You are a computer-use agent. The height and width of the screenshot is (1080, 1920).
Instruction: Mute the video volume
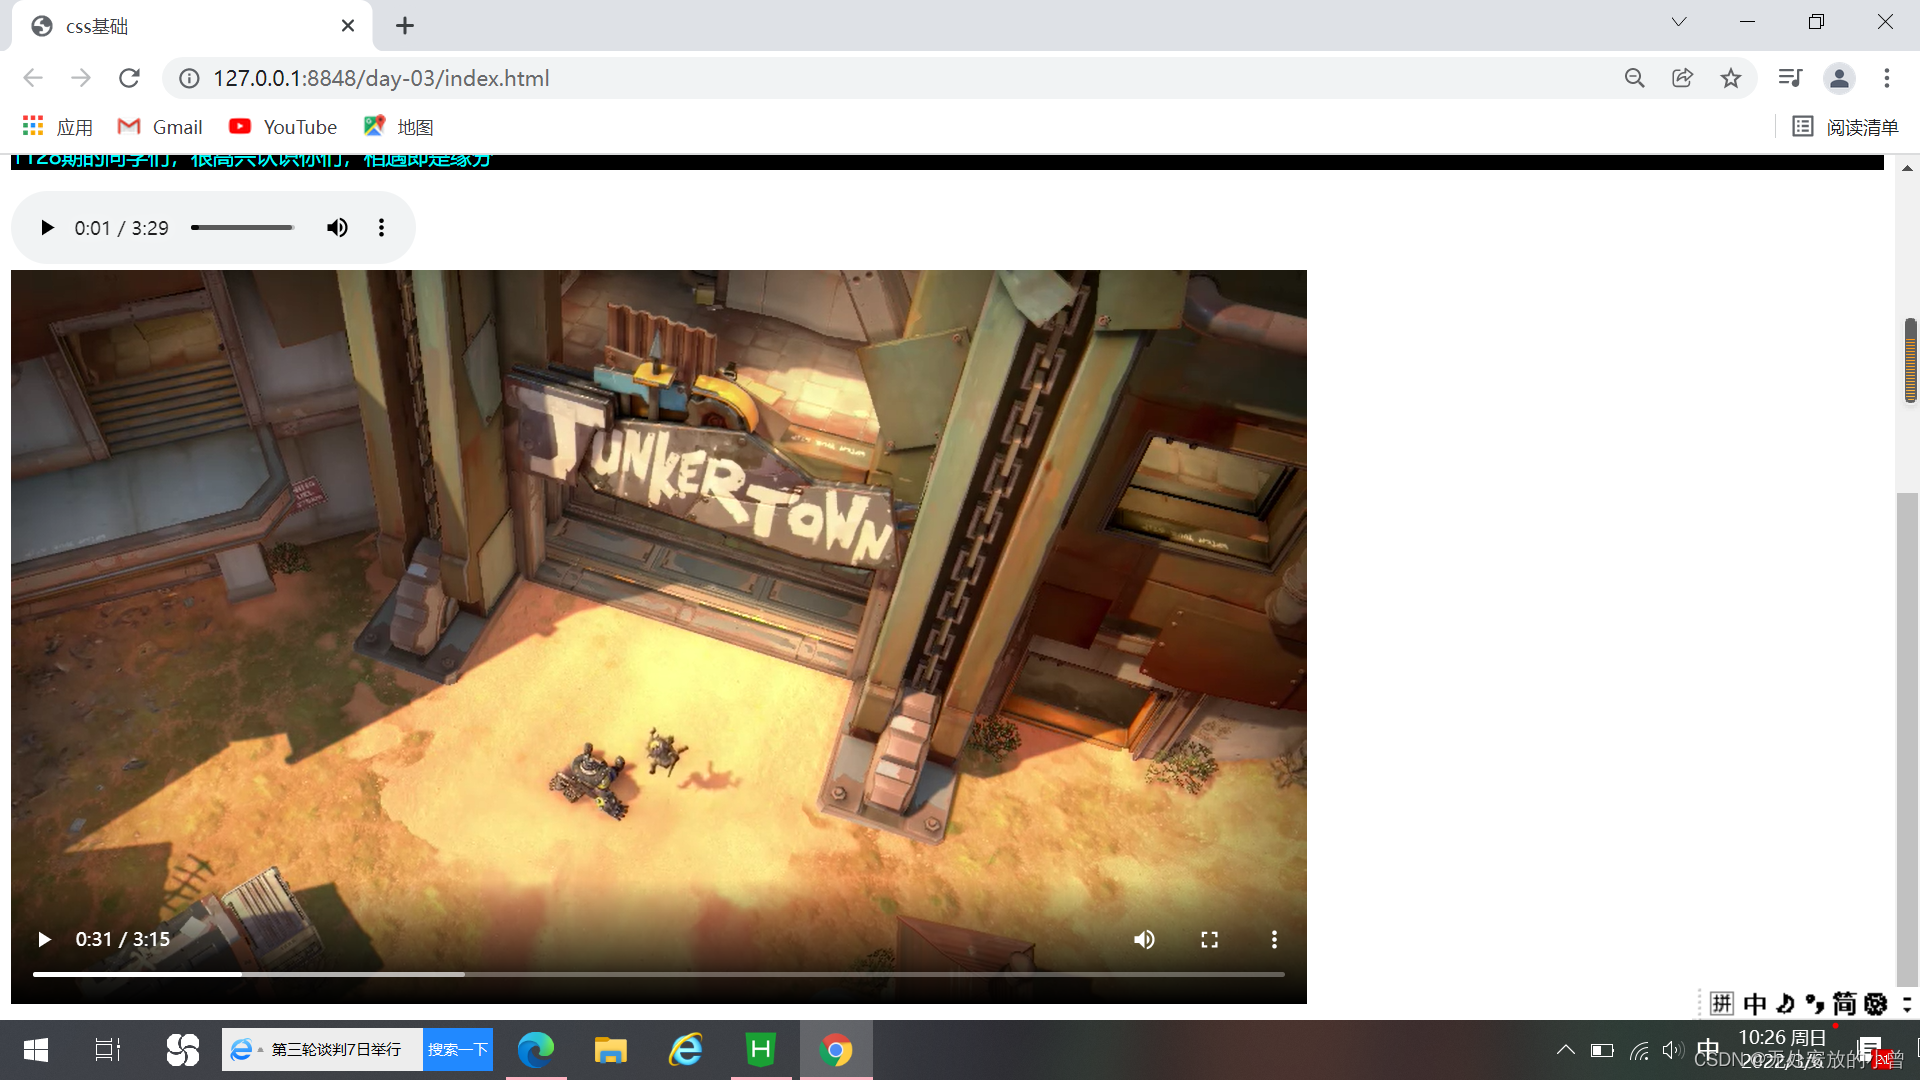(1144, 939)
